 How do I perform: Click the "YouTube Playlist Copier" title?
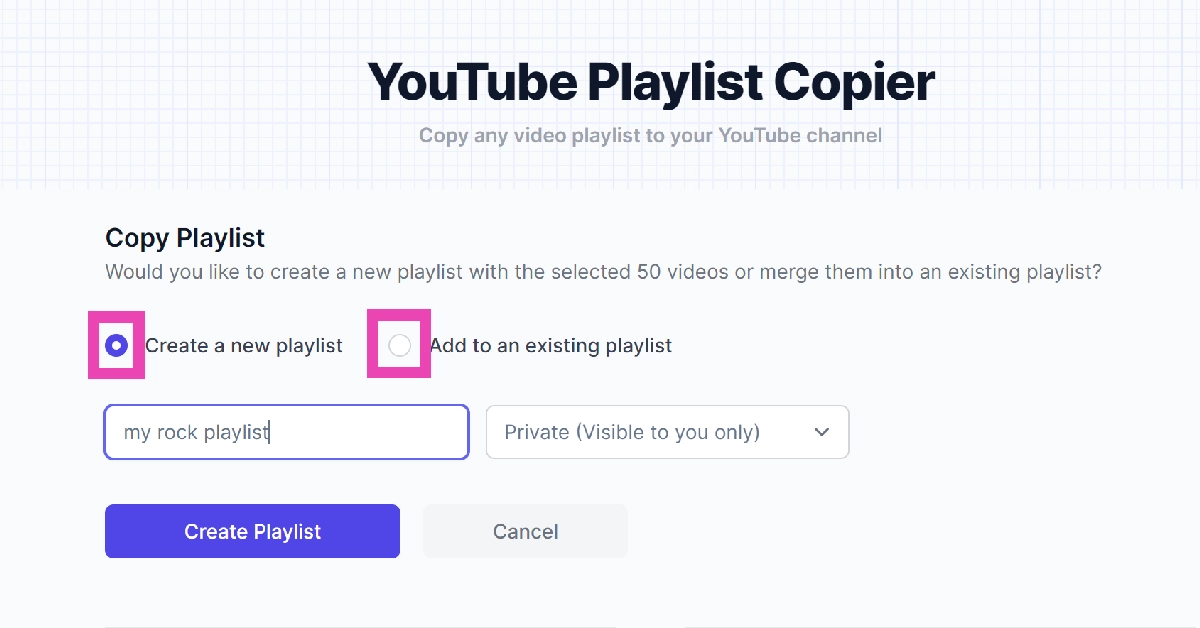650,82
